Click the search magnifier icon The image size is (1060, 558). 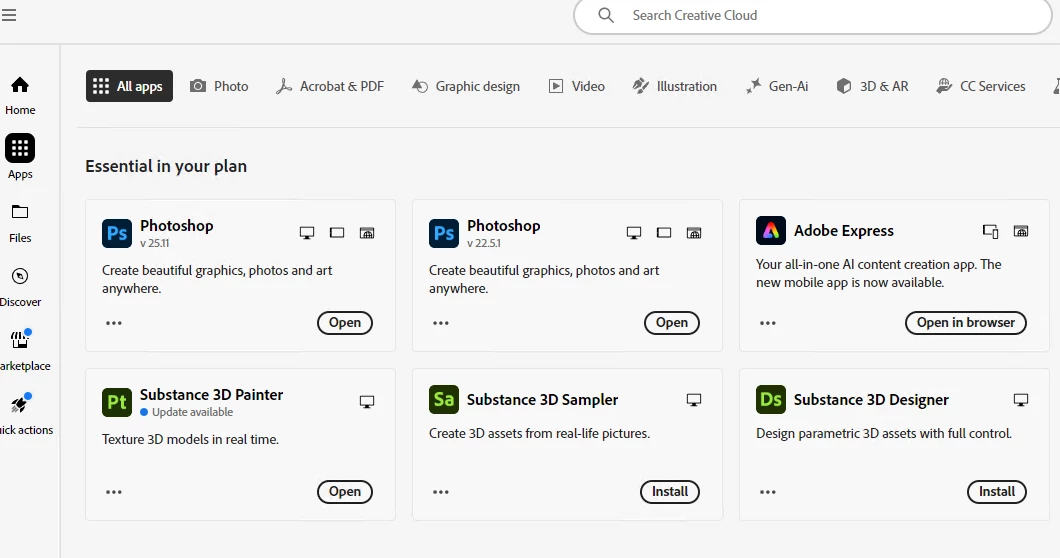point(606,15)
